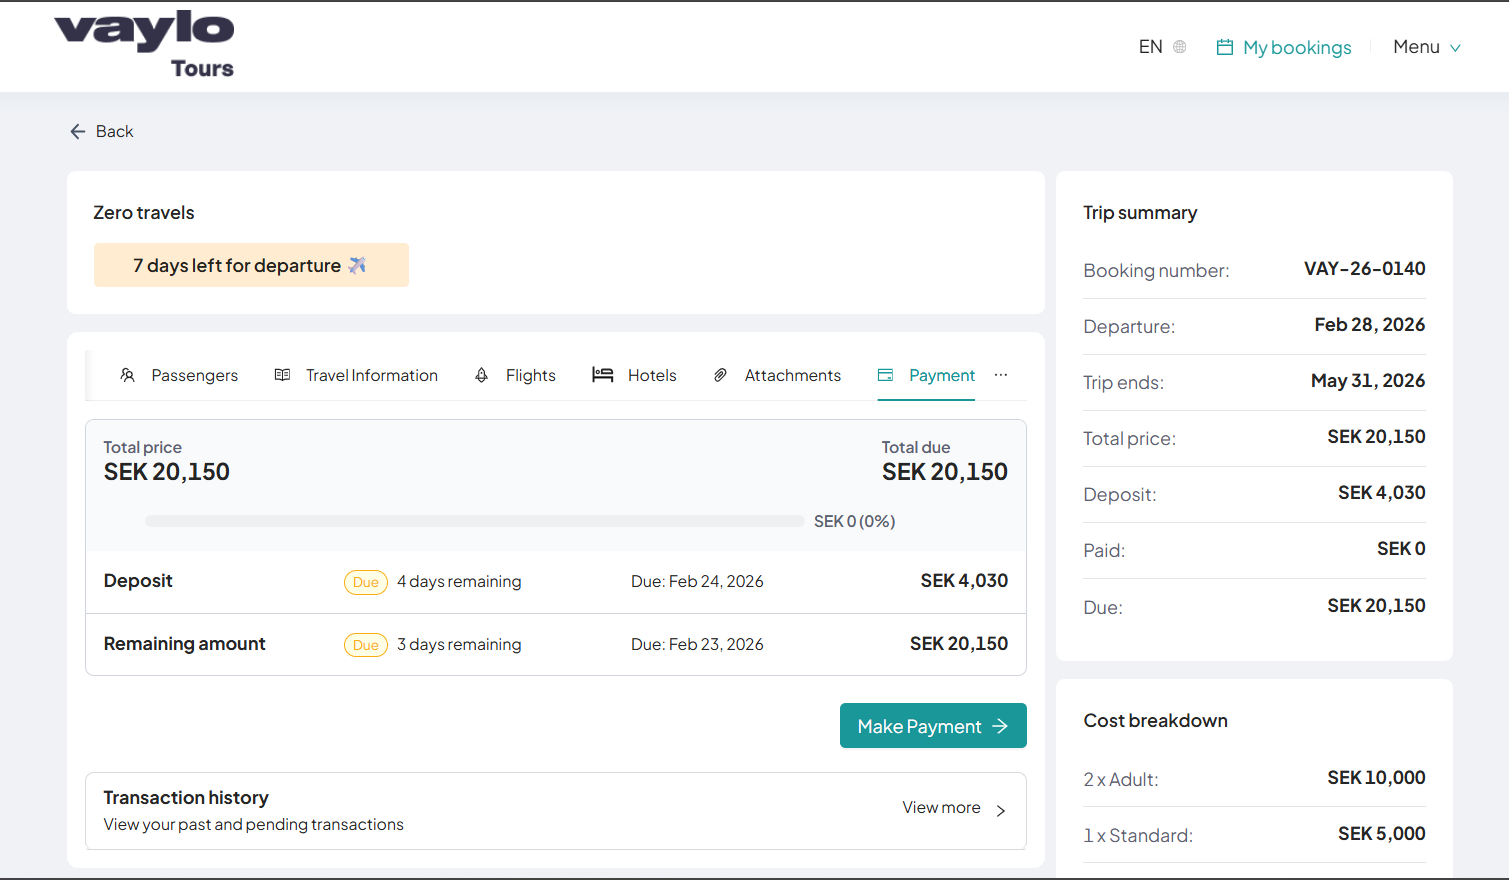Expand the hidden tabs ellipsis
The image size is (1509, 880).
click(x=1001, y=373)
